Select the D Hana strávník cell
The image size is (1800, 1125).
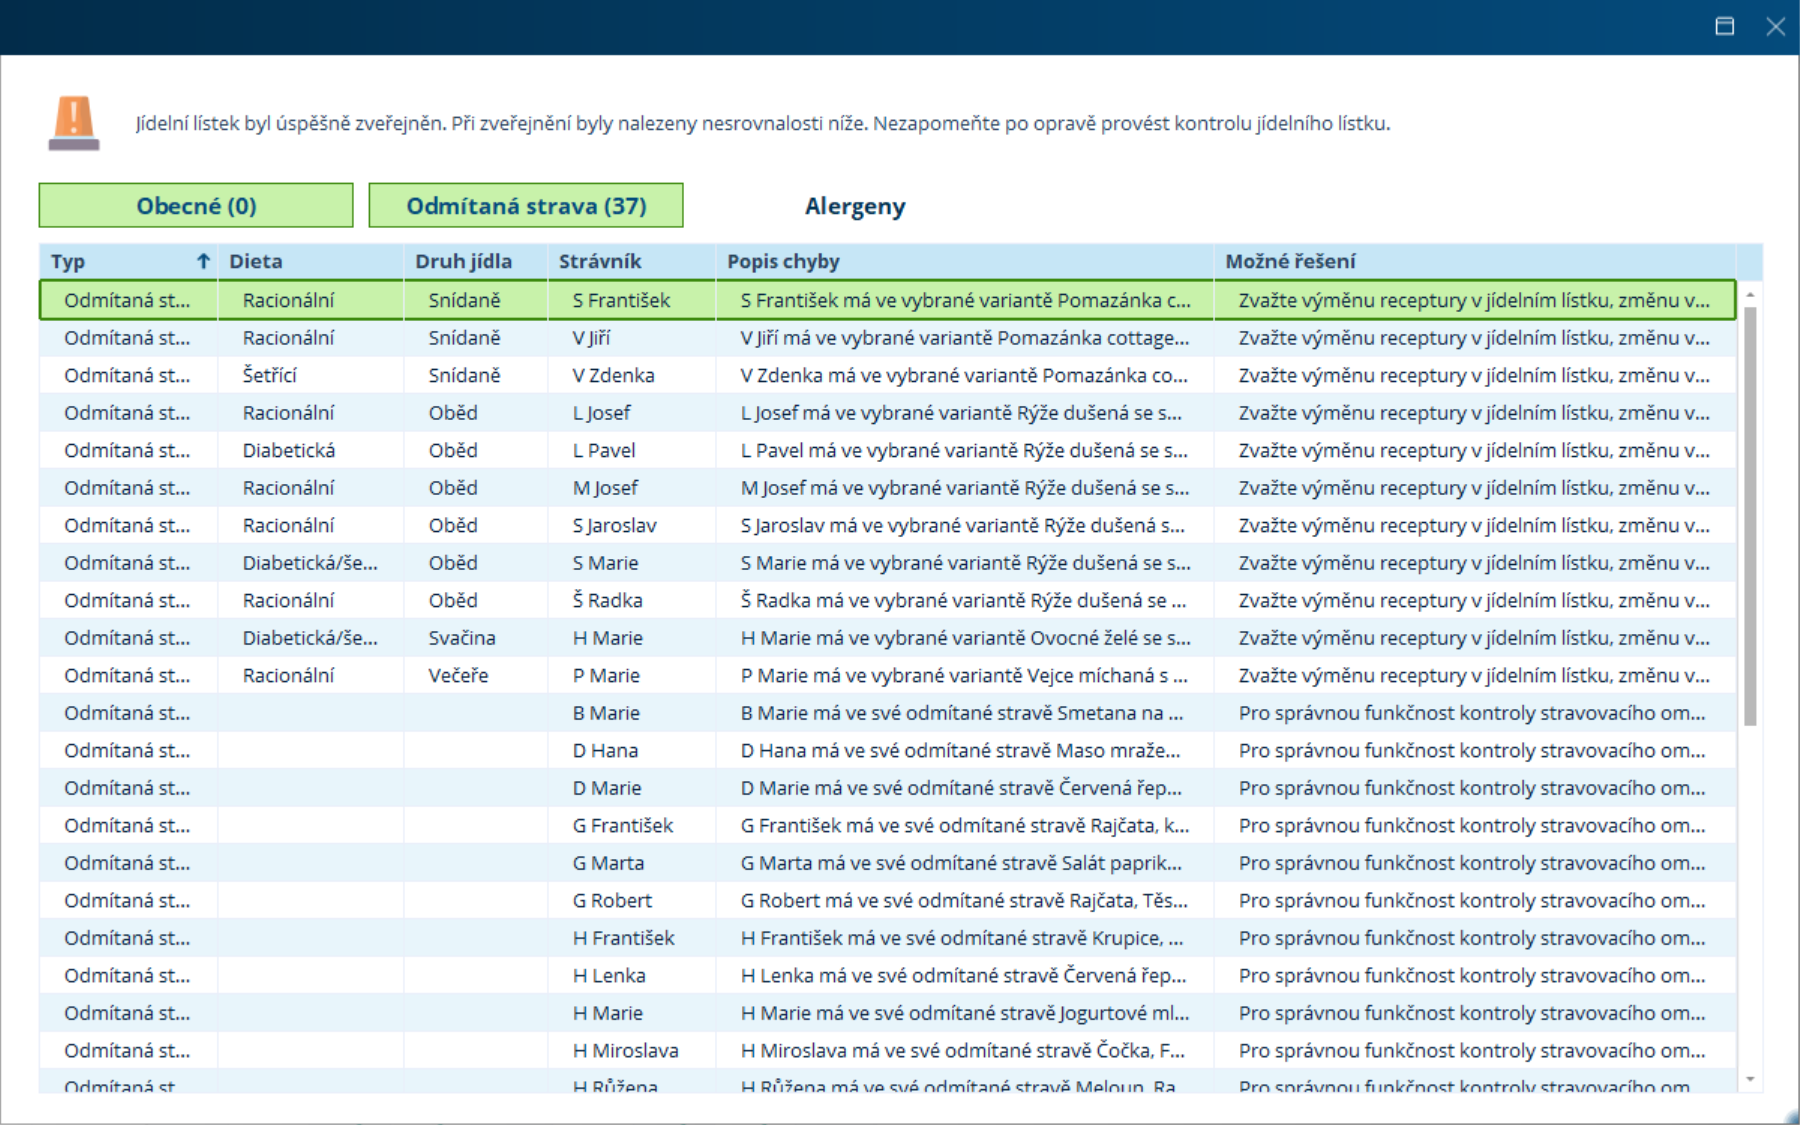[632, 750]
